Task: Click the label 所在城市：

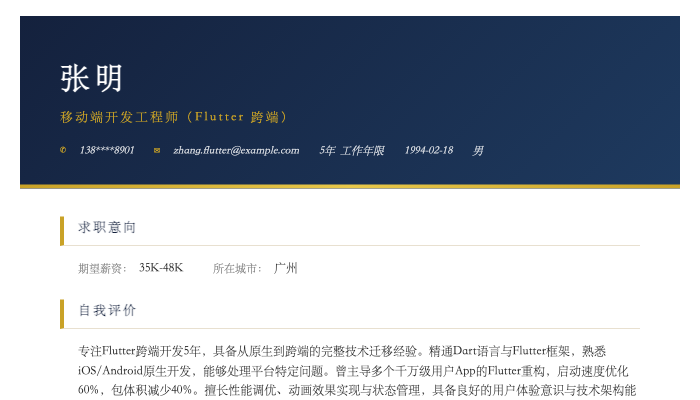Action: click(x=237, y=268)
